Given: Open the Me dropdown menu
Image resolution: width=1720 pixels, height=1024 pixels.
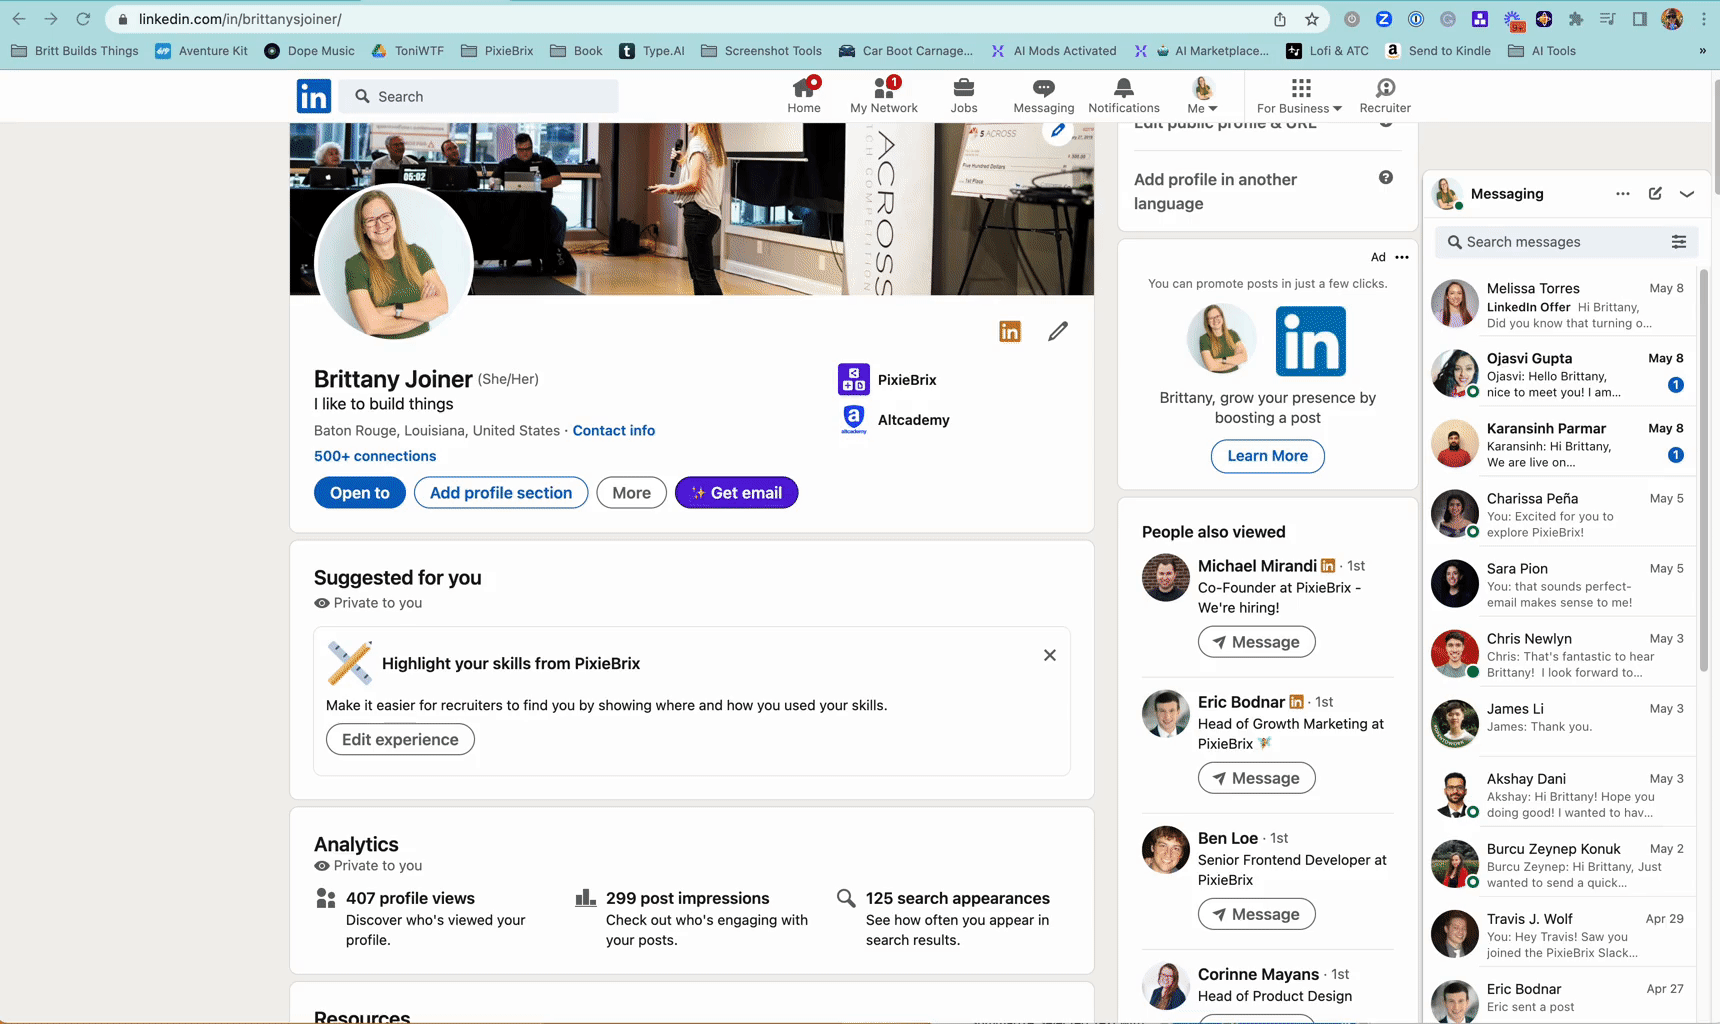Looking at the screenshot, I should pos(1201,95).
